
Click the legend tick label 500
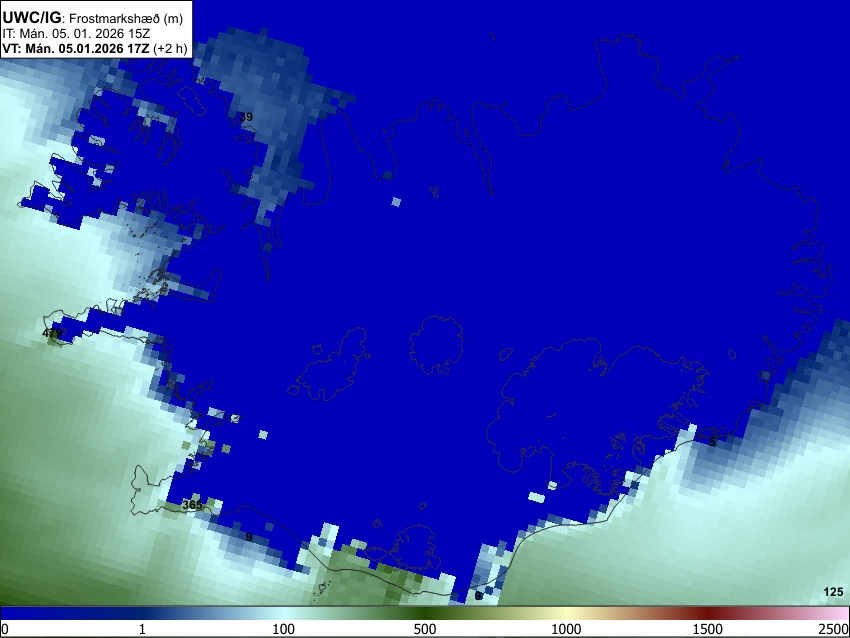point(424,629)
